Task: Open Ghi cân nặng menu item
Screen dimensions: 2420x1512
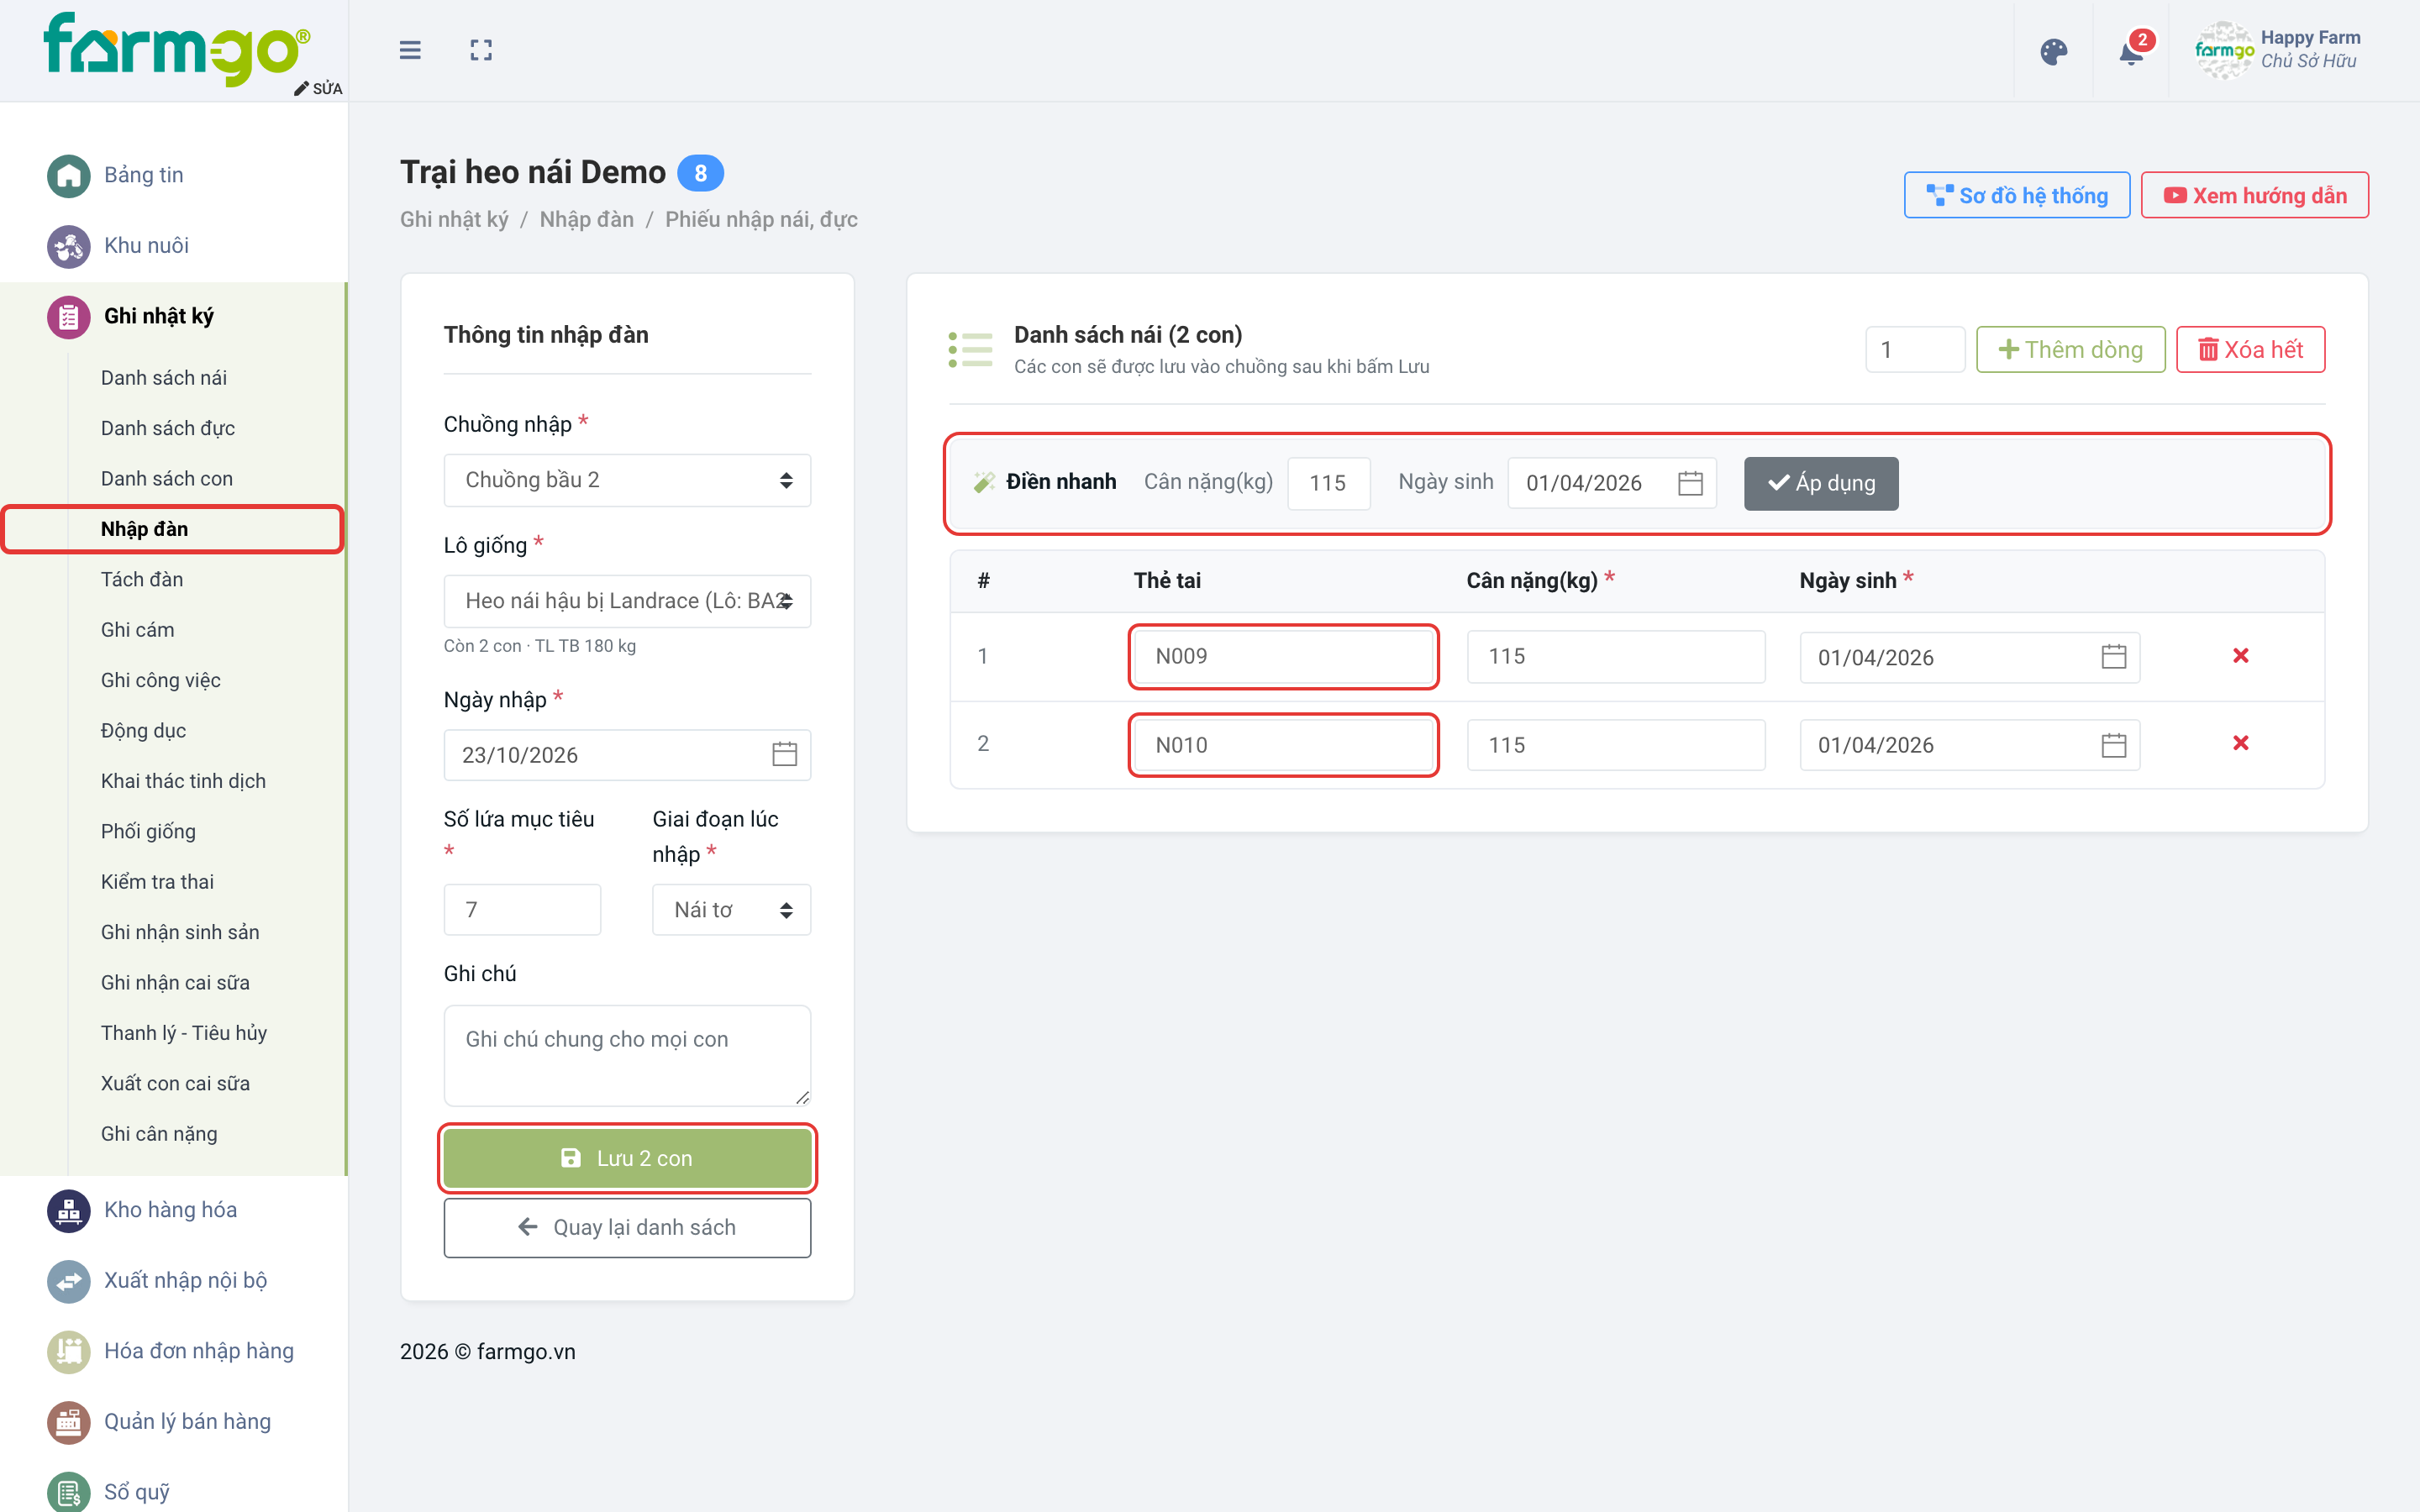Action: (x=159, y=1134)
